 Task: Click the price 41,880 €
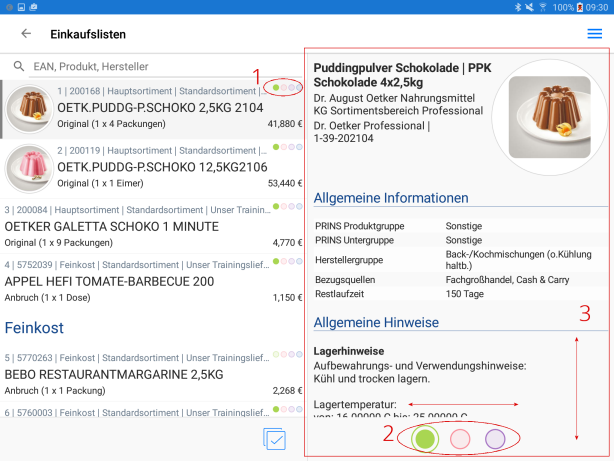pos(285,124)
